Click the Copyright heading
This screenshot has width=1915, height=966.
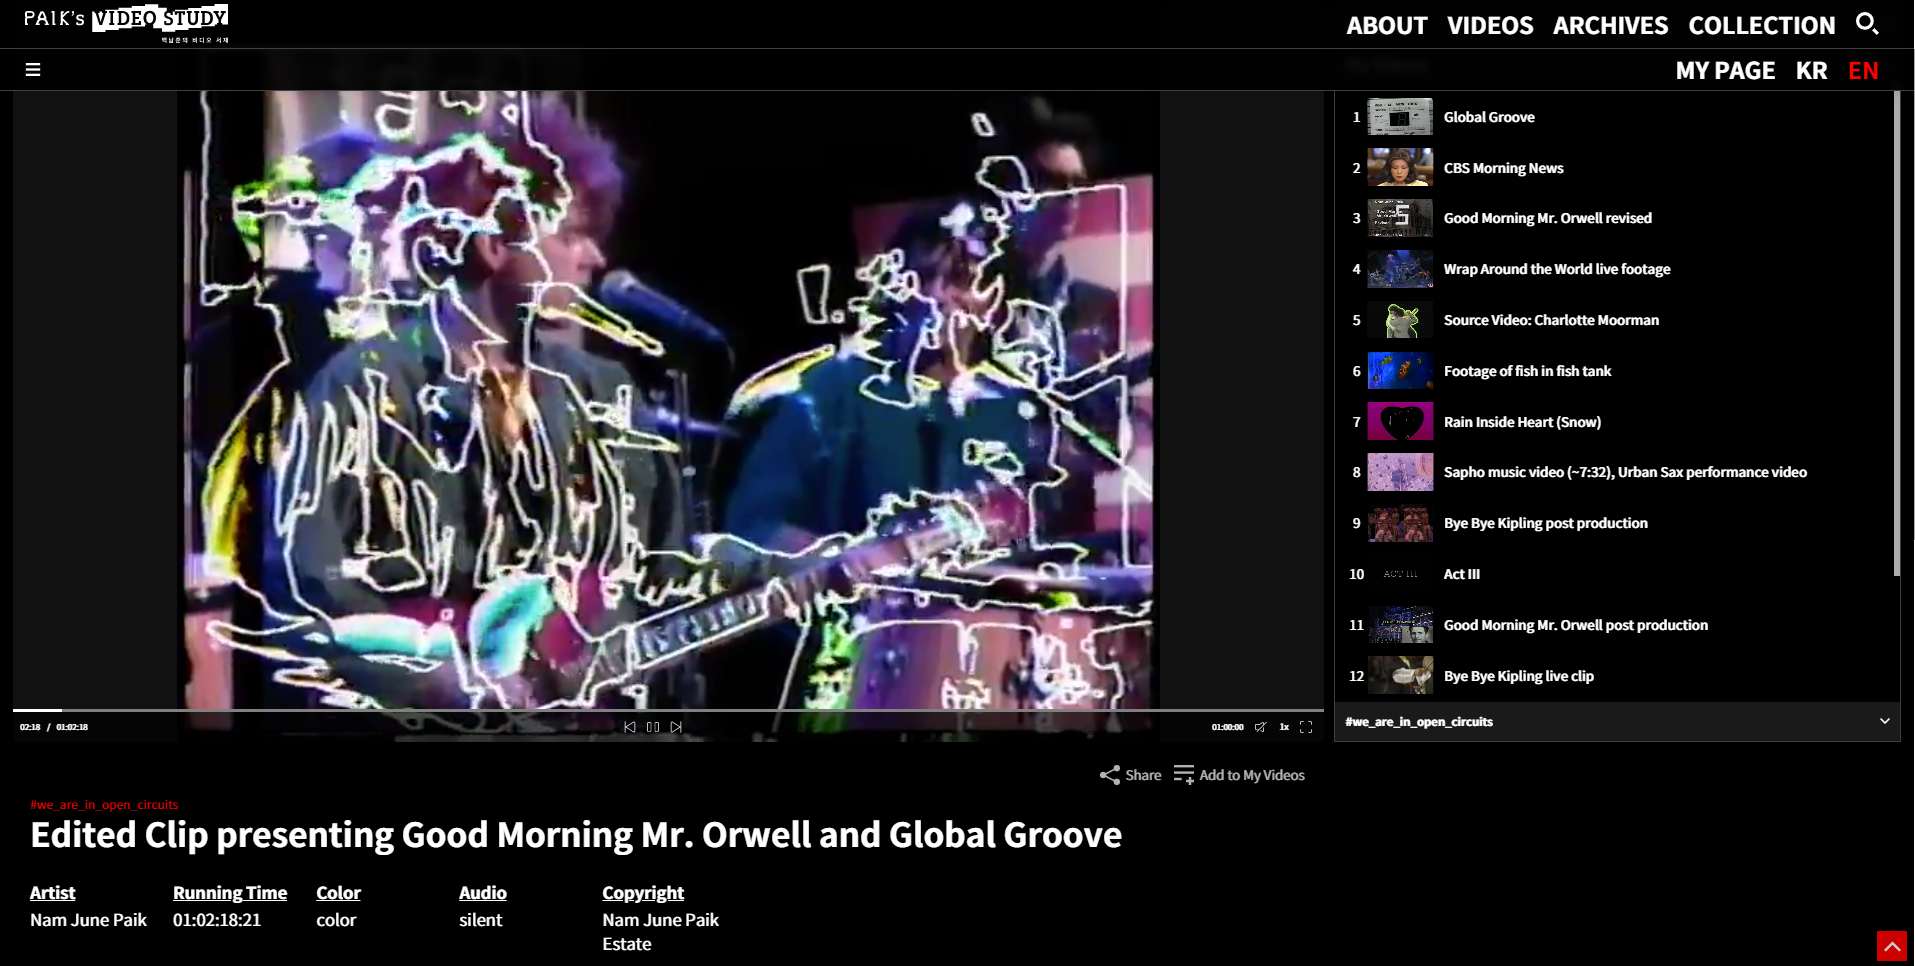(643, 893)
